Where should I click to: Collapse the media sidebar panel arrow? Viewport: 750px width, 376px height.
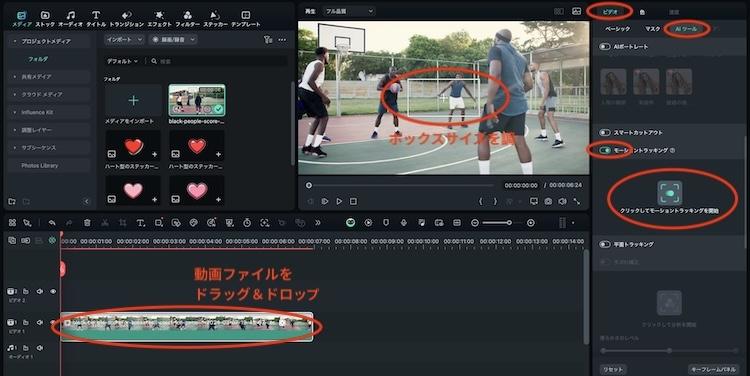pos(87,201)
